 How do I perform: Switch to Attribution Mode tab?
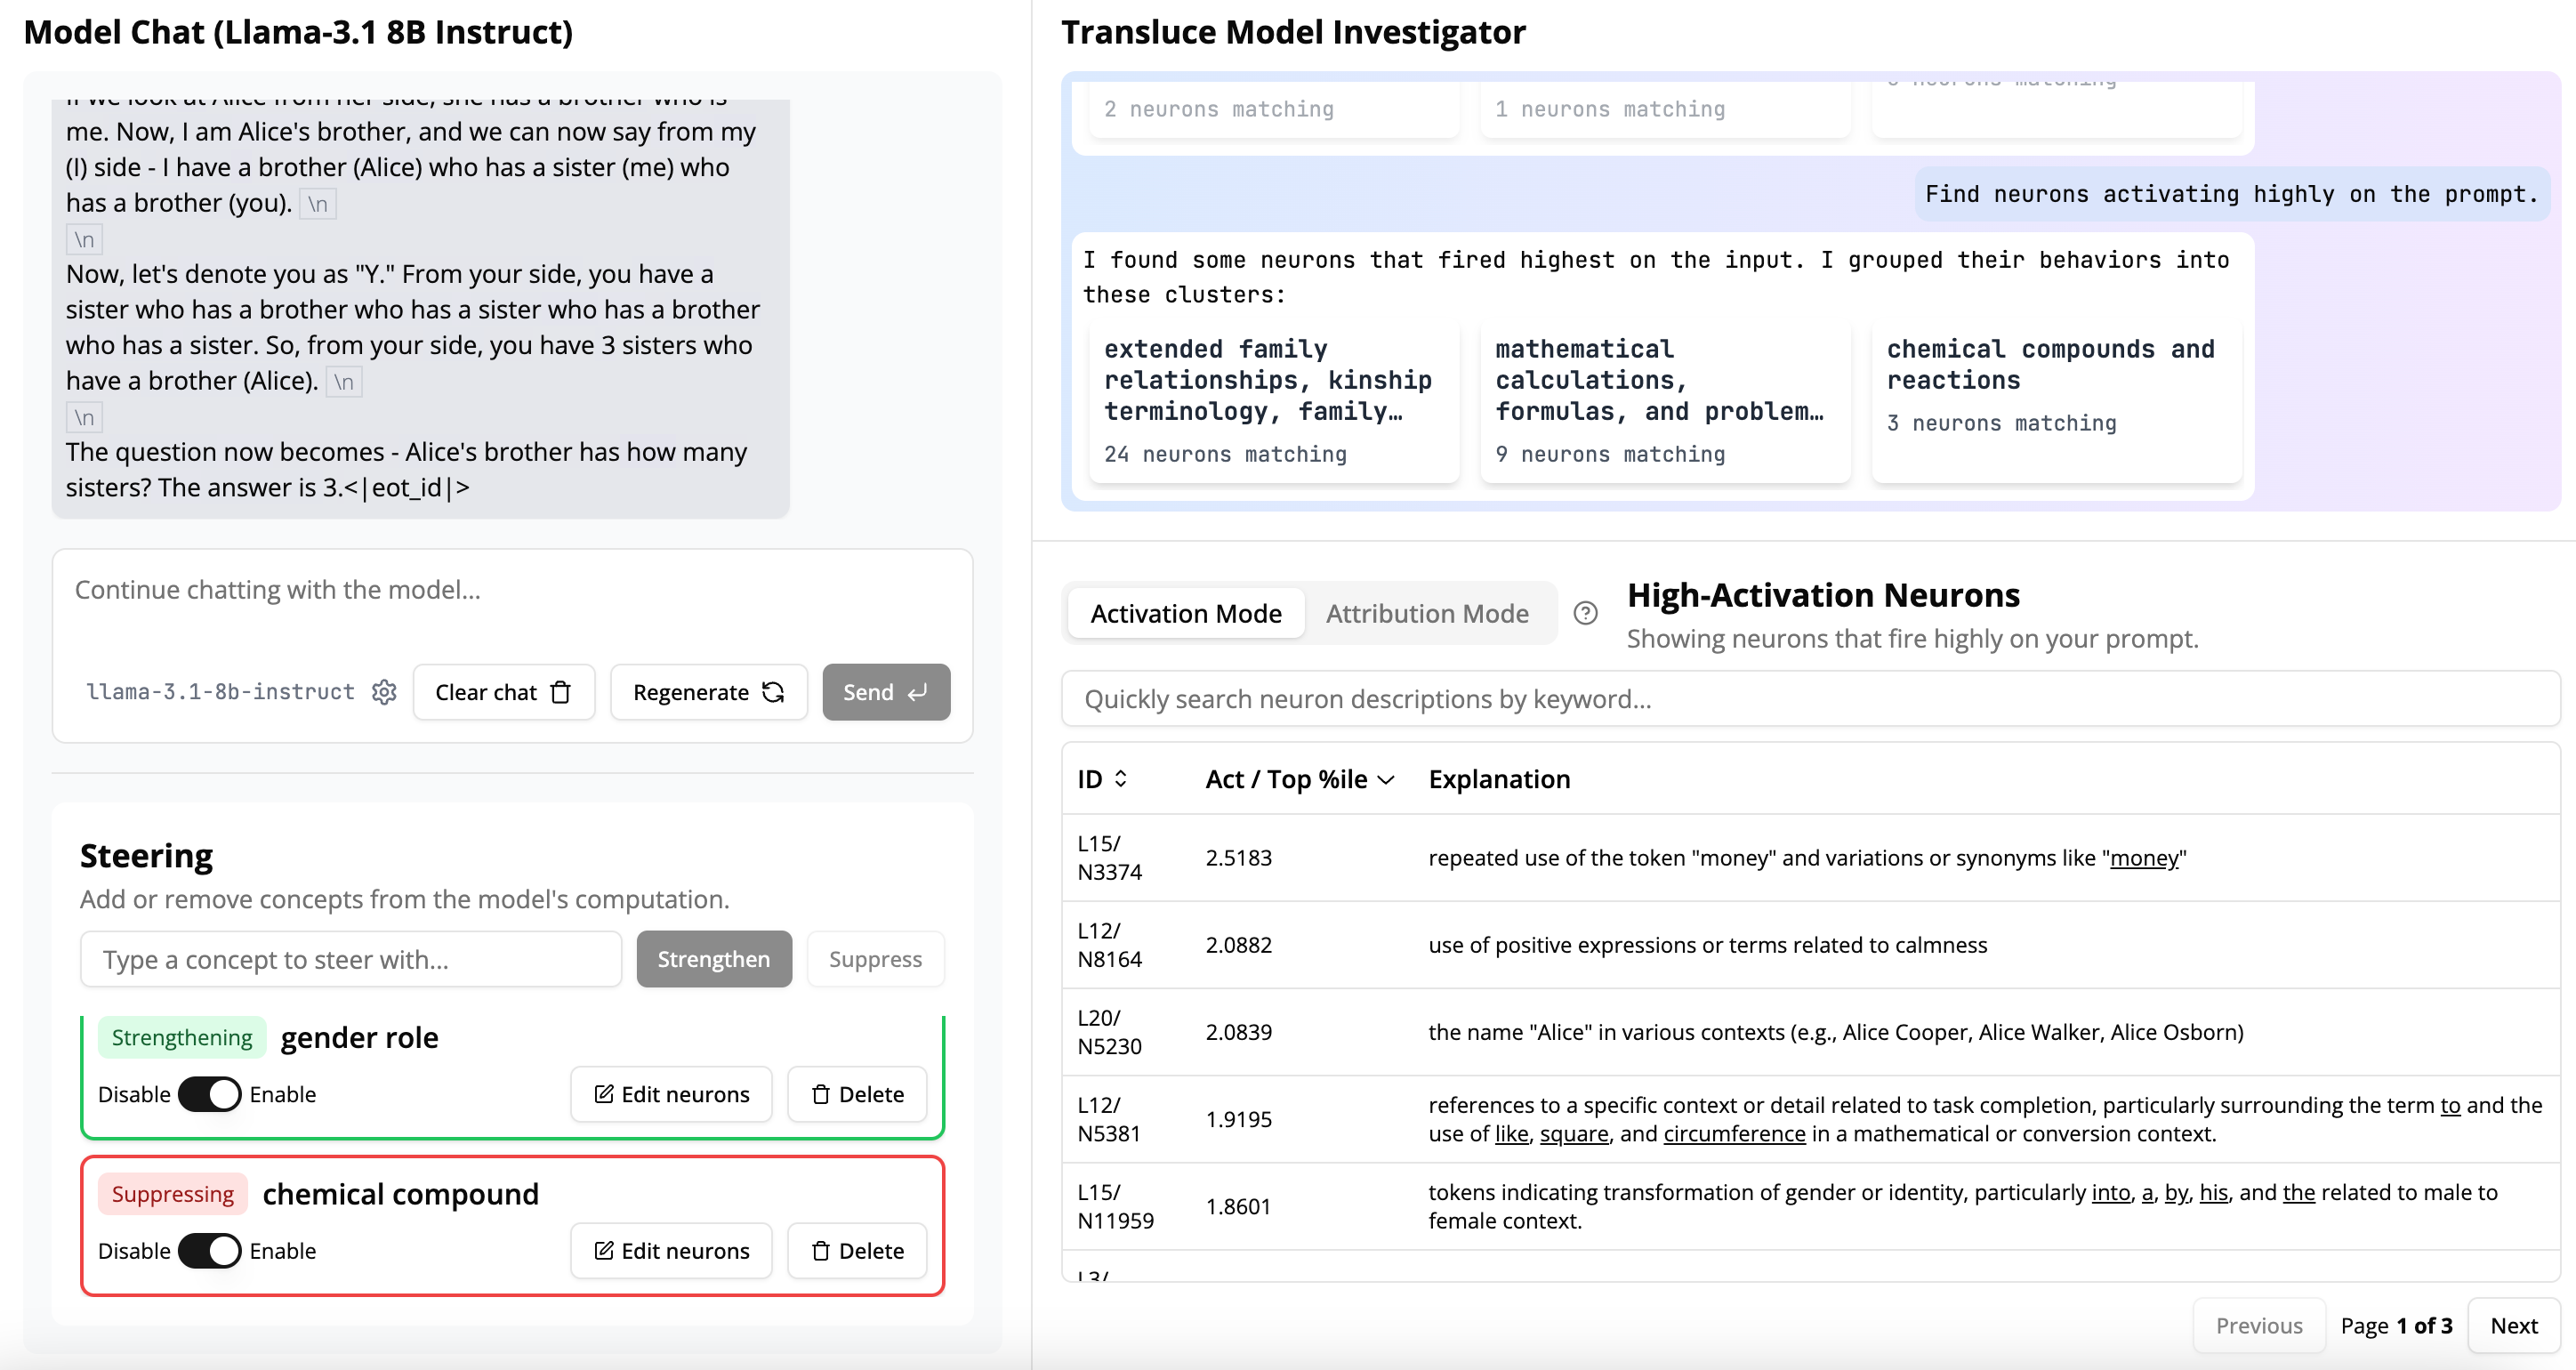[1426, 613]
